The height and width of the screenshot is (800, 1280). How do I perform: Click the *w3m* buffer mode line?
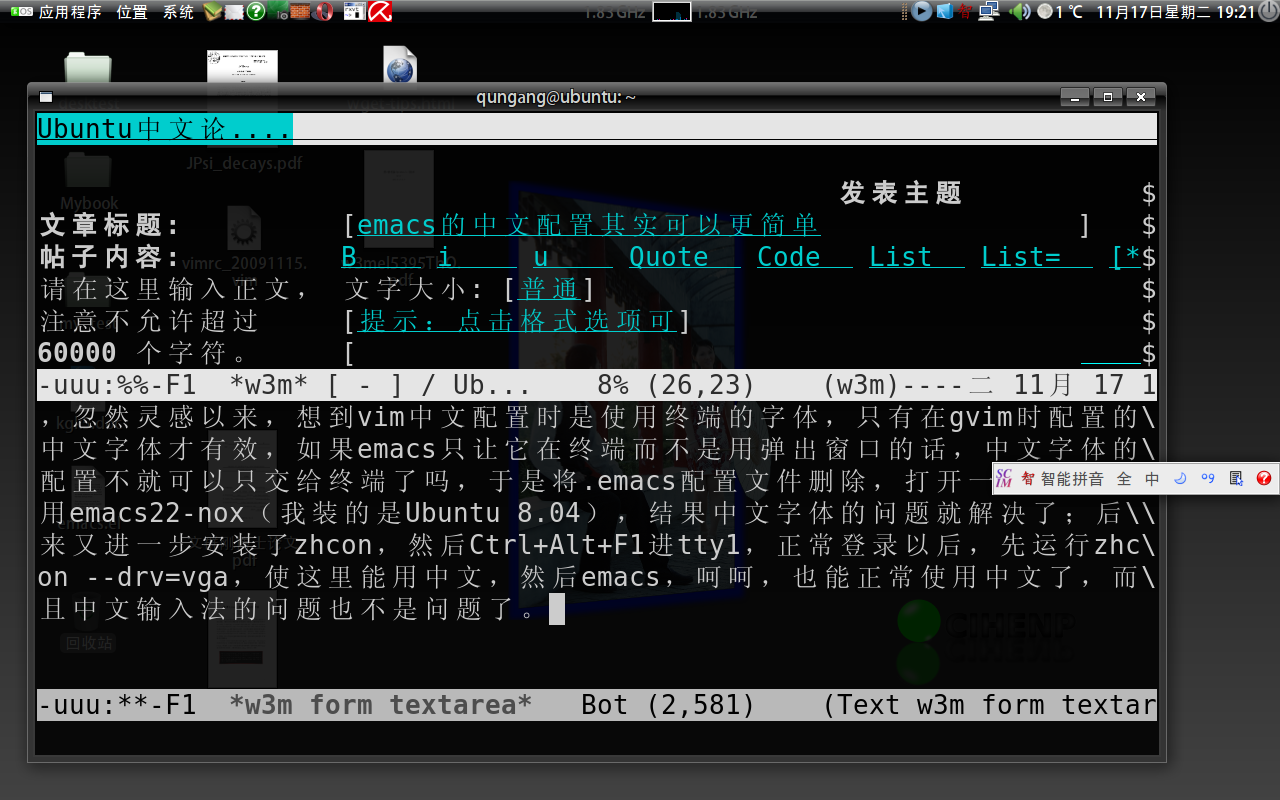tap(597, 385)
